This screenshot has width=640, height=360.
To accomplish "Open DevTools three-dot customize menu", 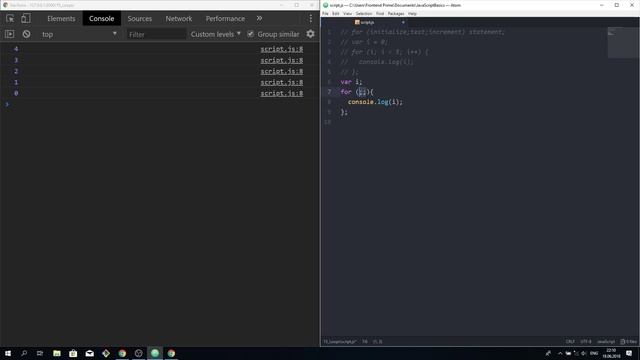I will (x=311, y=18).
